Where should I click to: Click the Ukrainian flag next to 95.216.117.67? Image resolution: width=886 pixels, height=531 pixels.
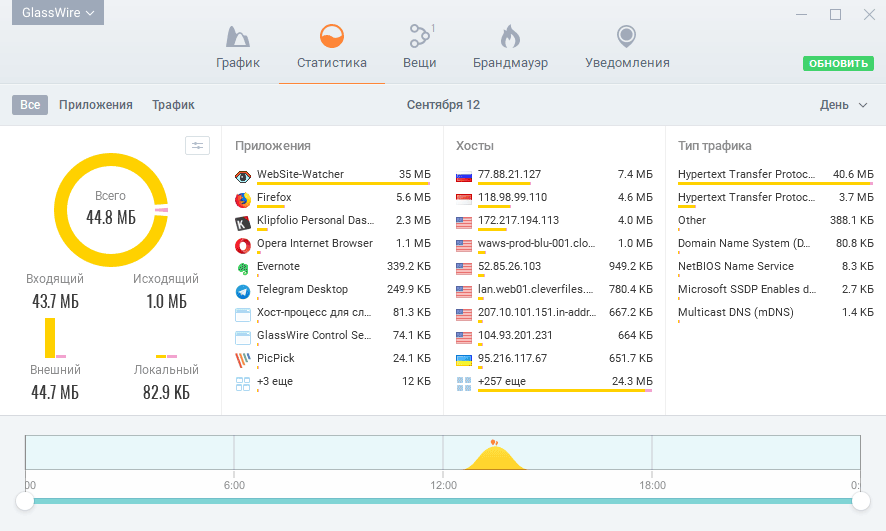pos(464,360)
